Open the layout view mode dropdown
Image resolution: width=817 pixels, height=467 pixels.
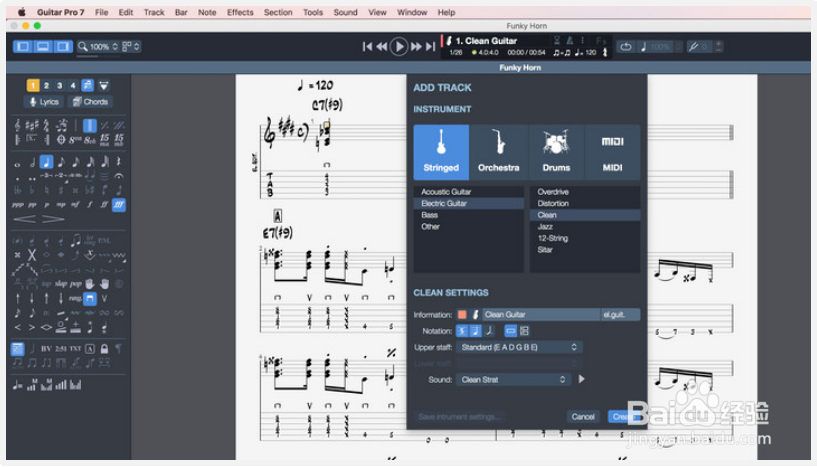(x=131, y=46)
